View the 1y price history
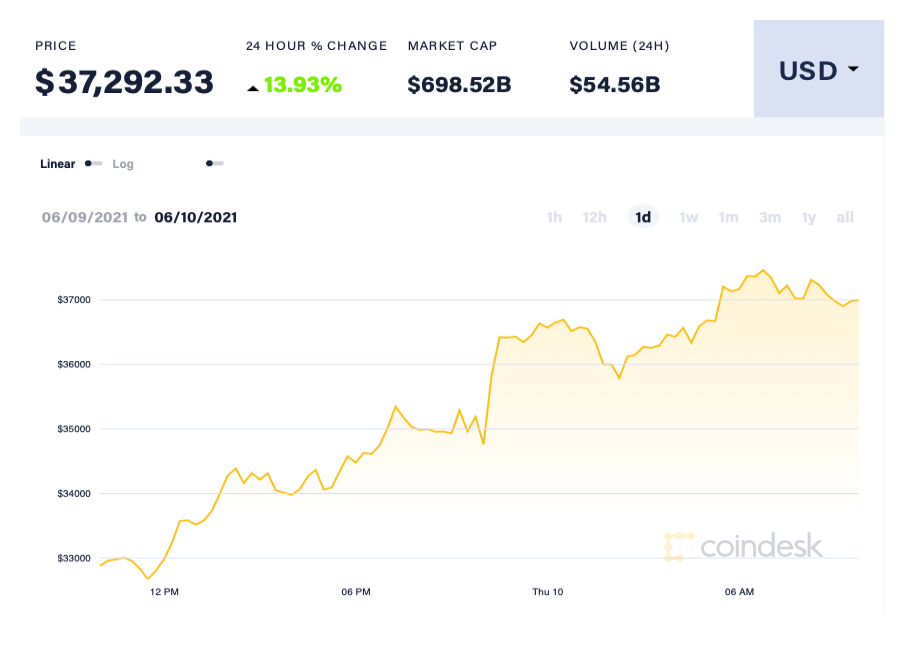This screenshot has width=905, height=672. 808,217
